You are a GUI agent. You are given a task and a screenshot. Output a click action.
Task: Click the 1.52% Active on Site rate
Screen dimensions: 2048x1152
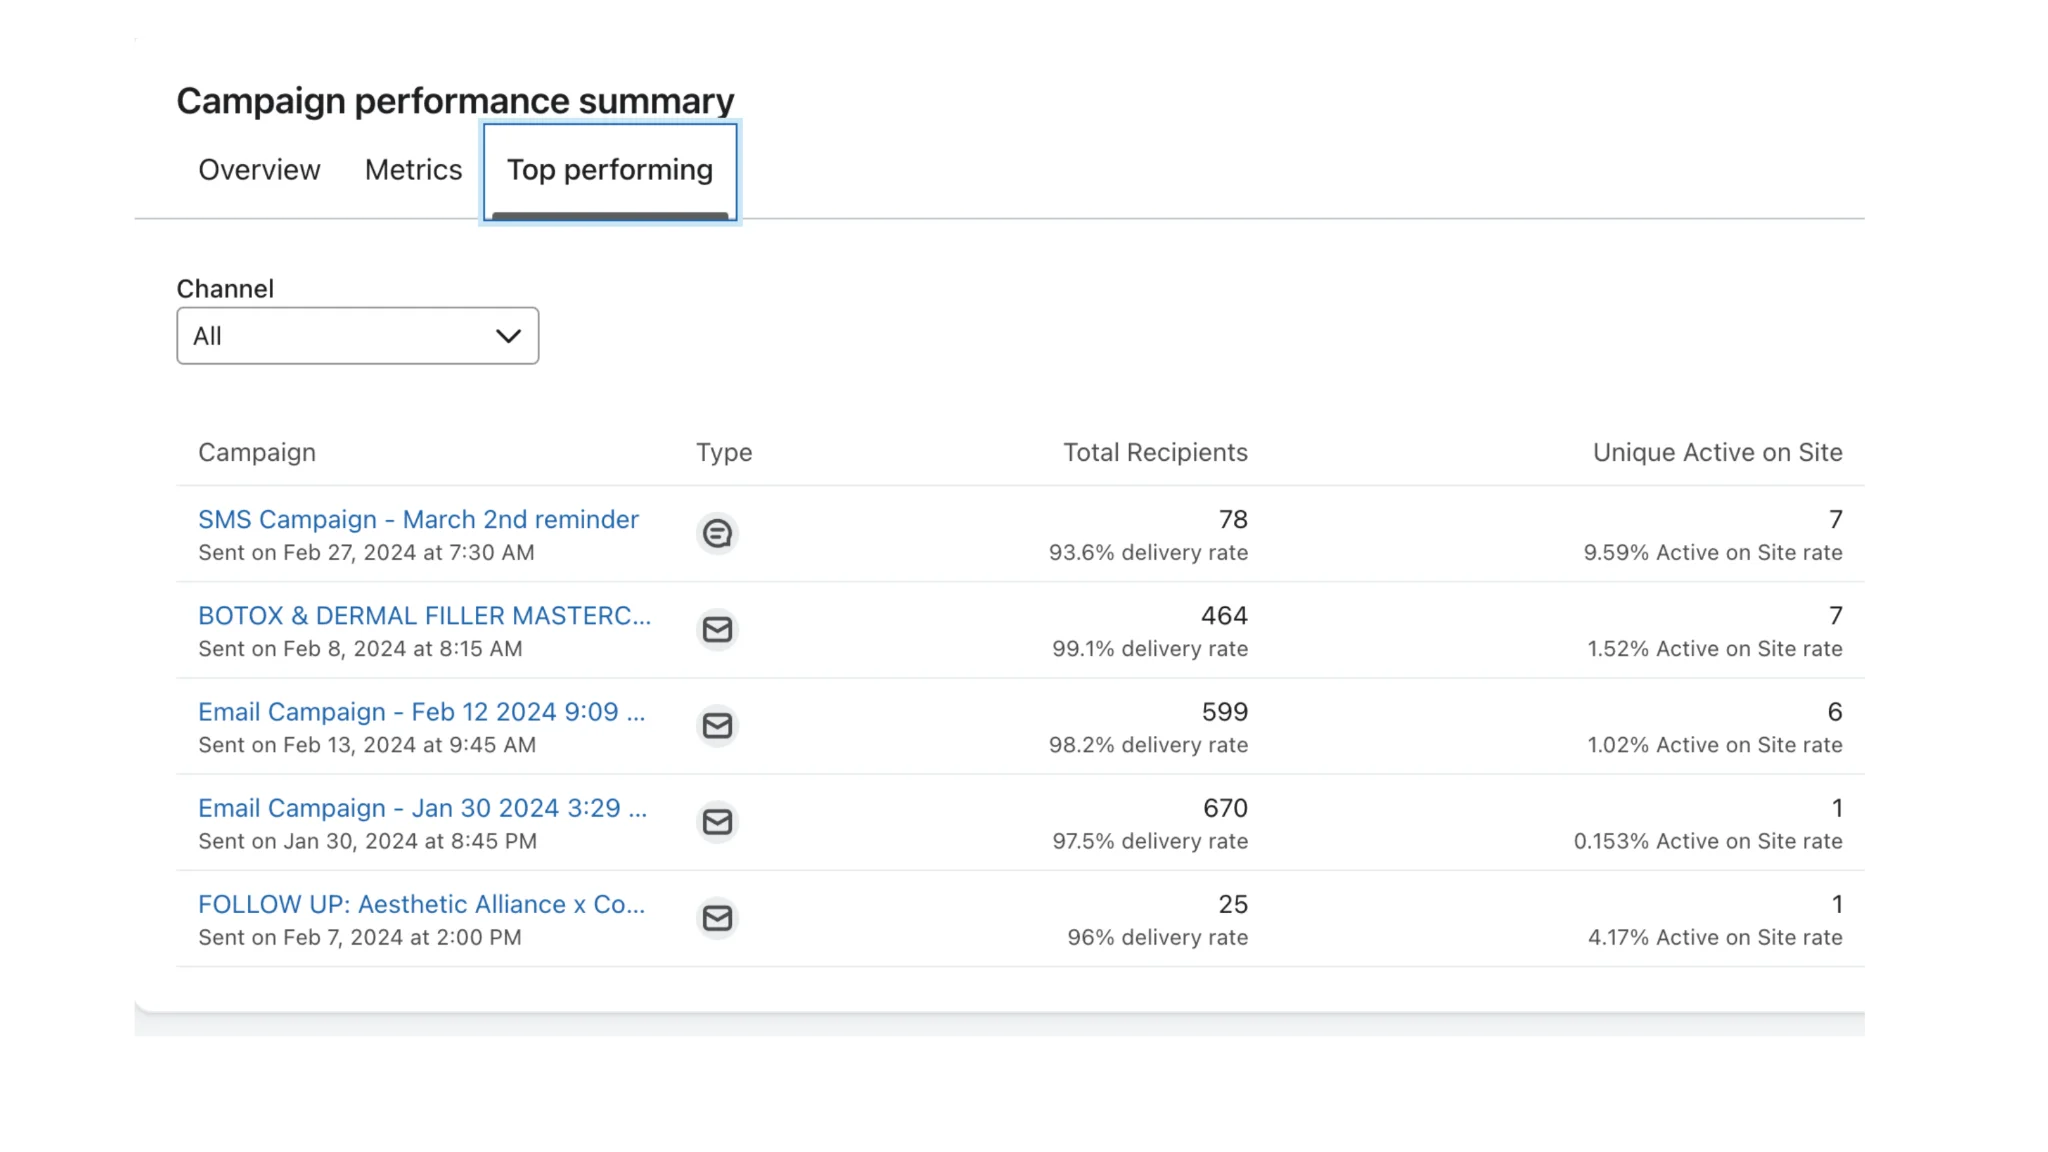pyautogui.click(x=1715, y=649)
